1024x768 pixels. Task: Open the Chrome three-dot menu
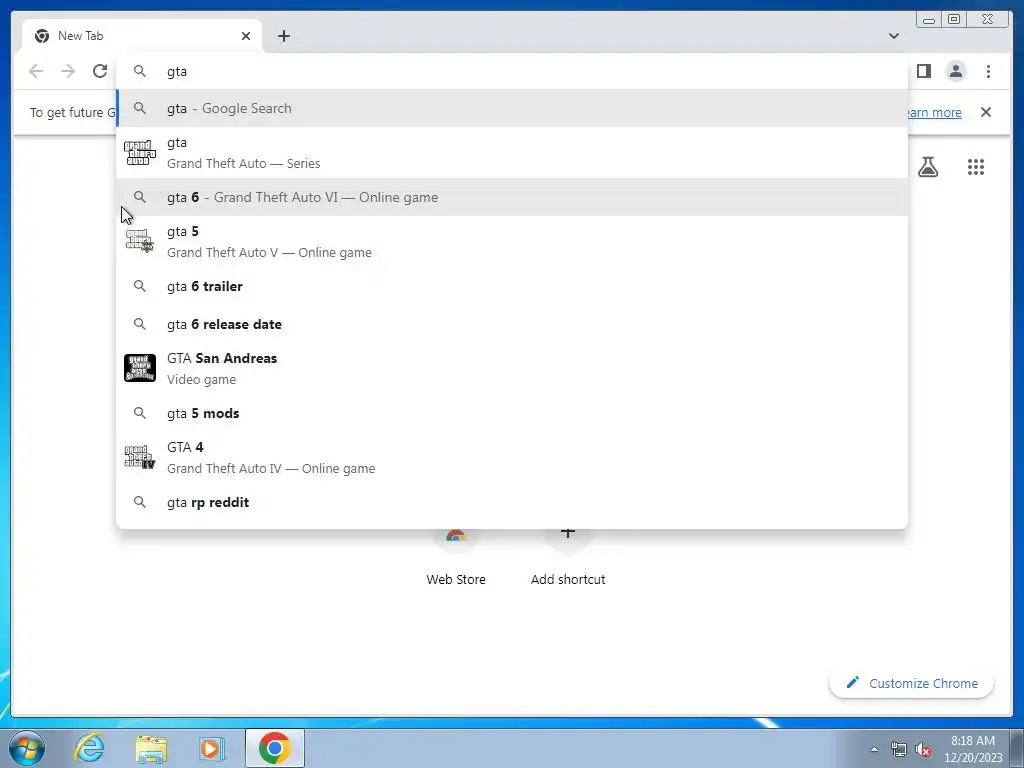coord(988,71)
